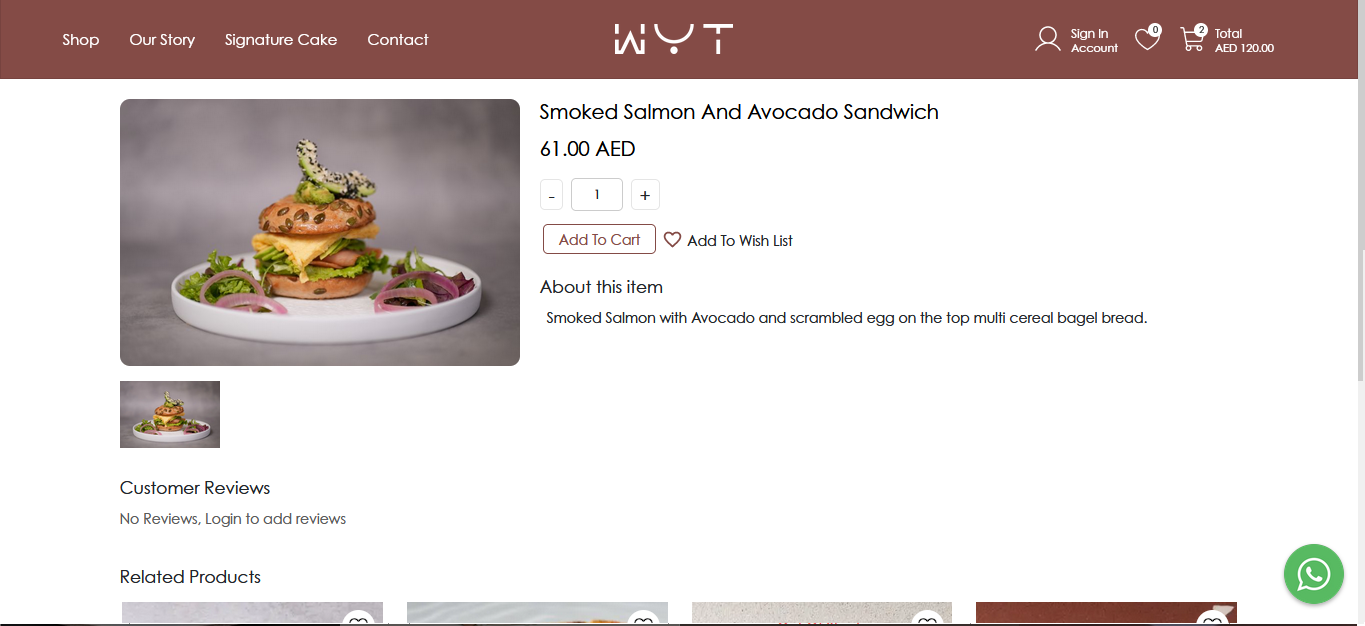Click heart icon beside Add To Wish List

click(672, 240)
